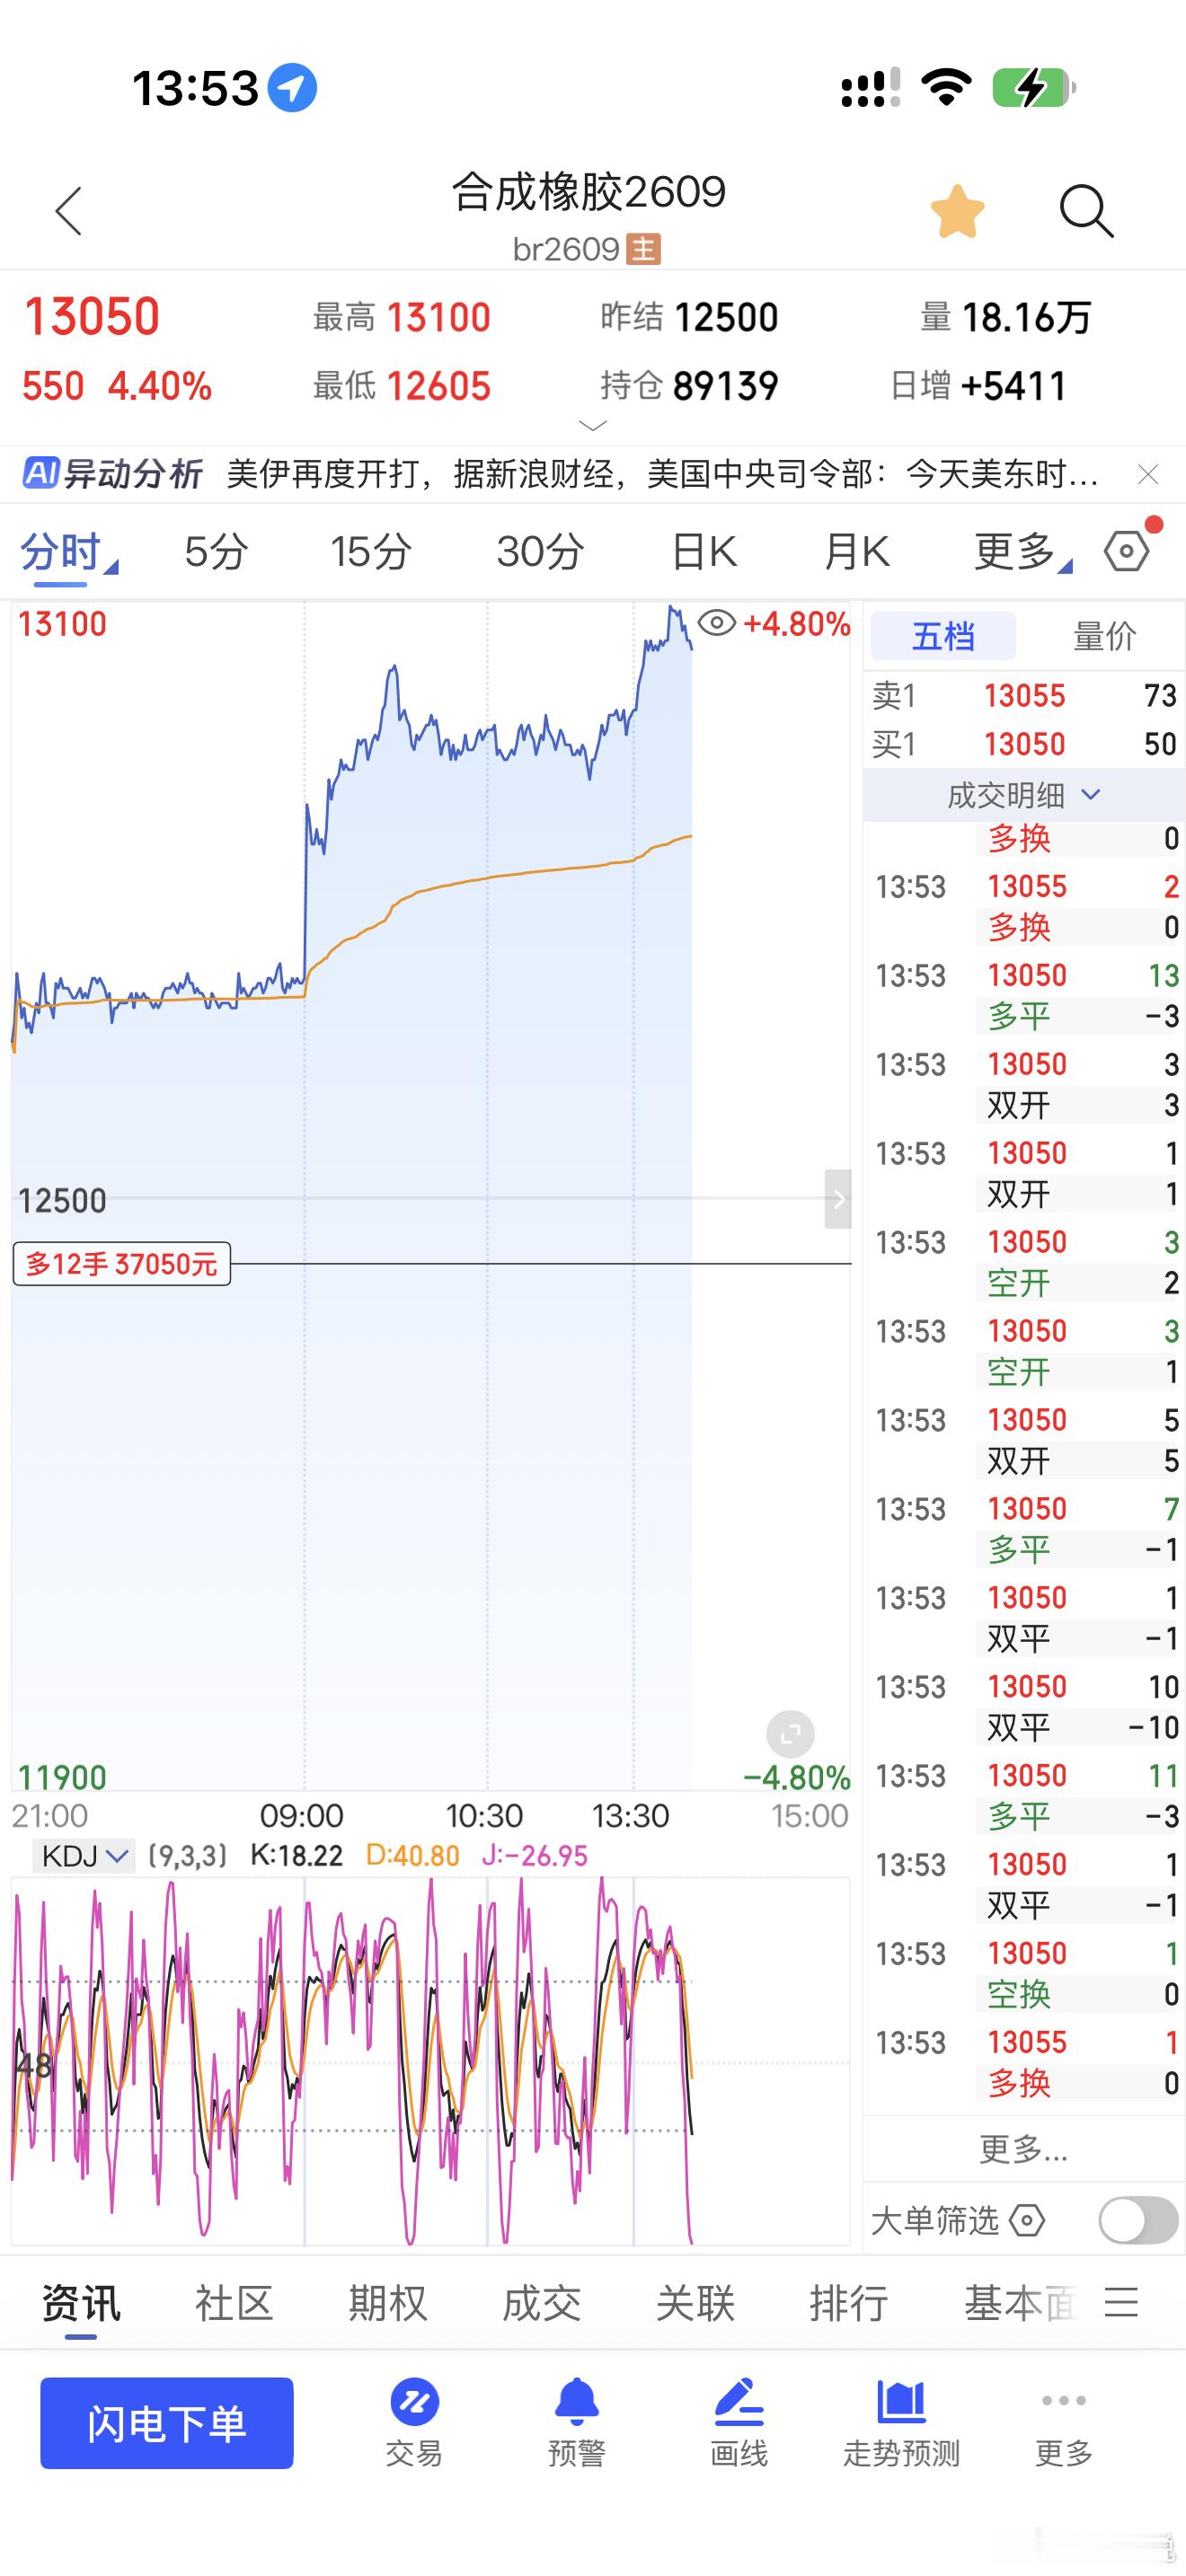The width and height of the screenshot is (1186, 2576).
Task: Expand chart to fullscreen icon
Action: point(790,1734)
